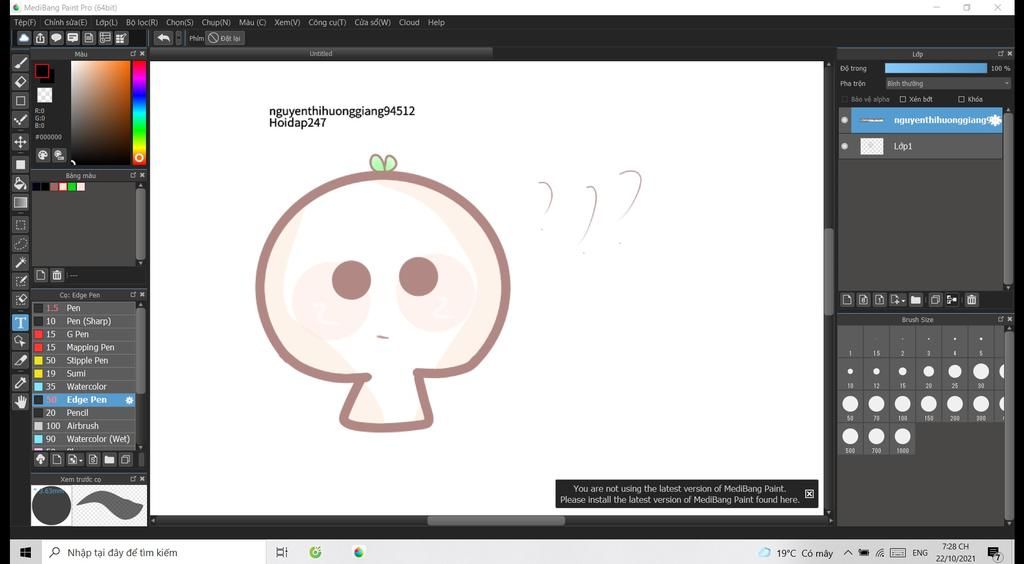Open gear settings of nguyenthihuonggiang layer

(x=995, y=120)
